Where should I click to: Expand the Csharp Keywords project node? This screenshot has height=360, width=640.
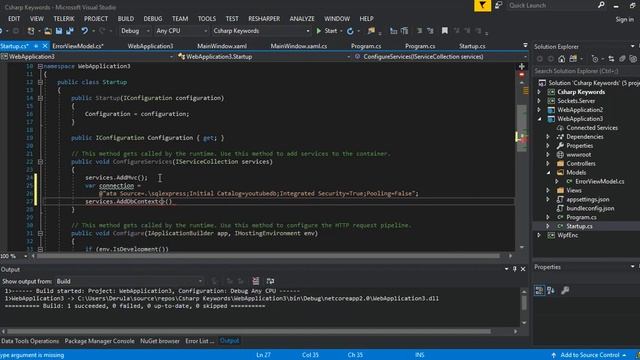tap(539, 92)
